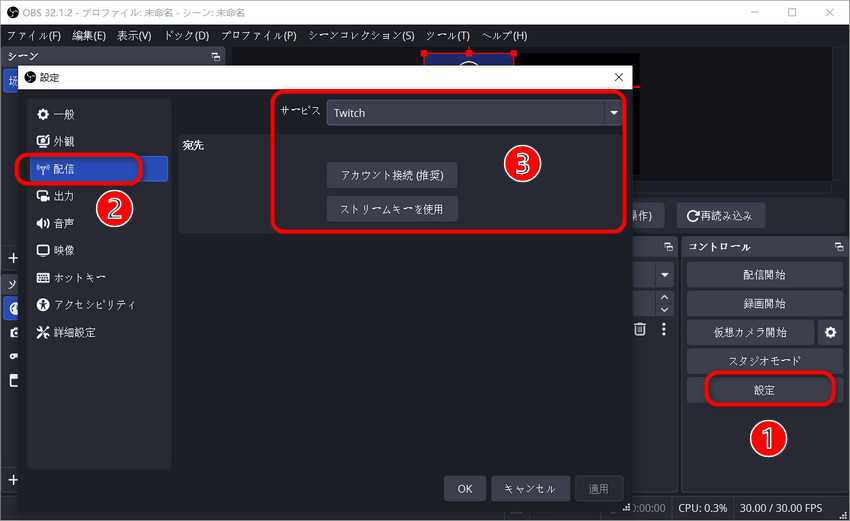Open the ツール(T) menu
850x521 pixels.
[x=447, y=36]
